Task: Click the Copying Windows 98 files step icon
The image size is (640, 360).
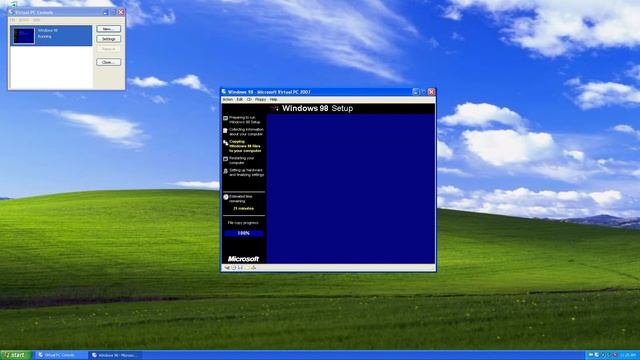Action: point(225,143)
